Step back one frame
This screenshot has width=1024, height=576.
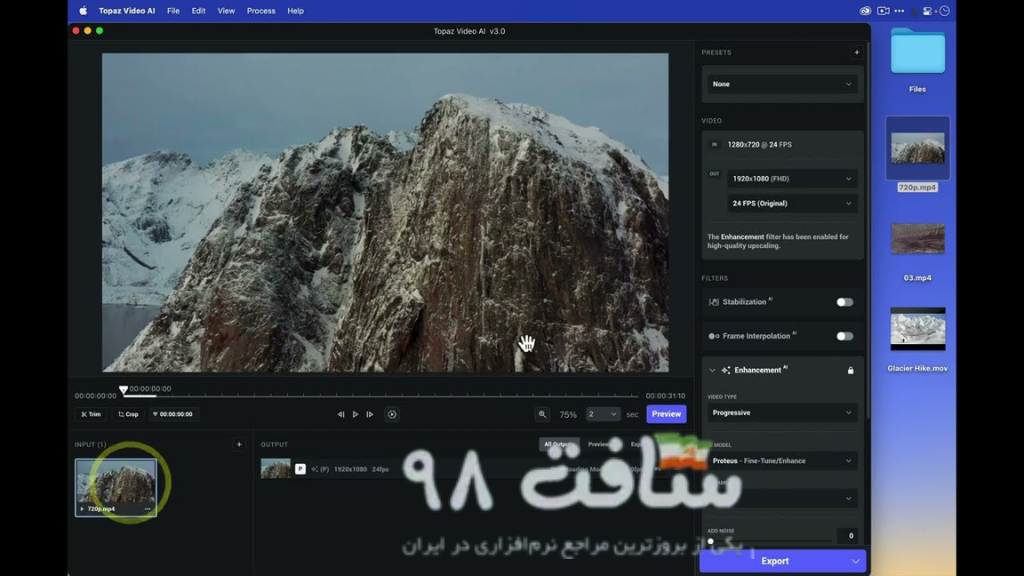click(x=341, y=414)
